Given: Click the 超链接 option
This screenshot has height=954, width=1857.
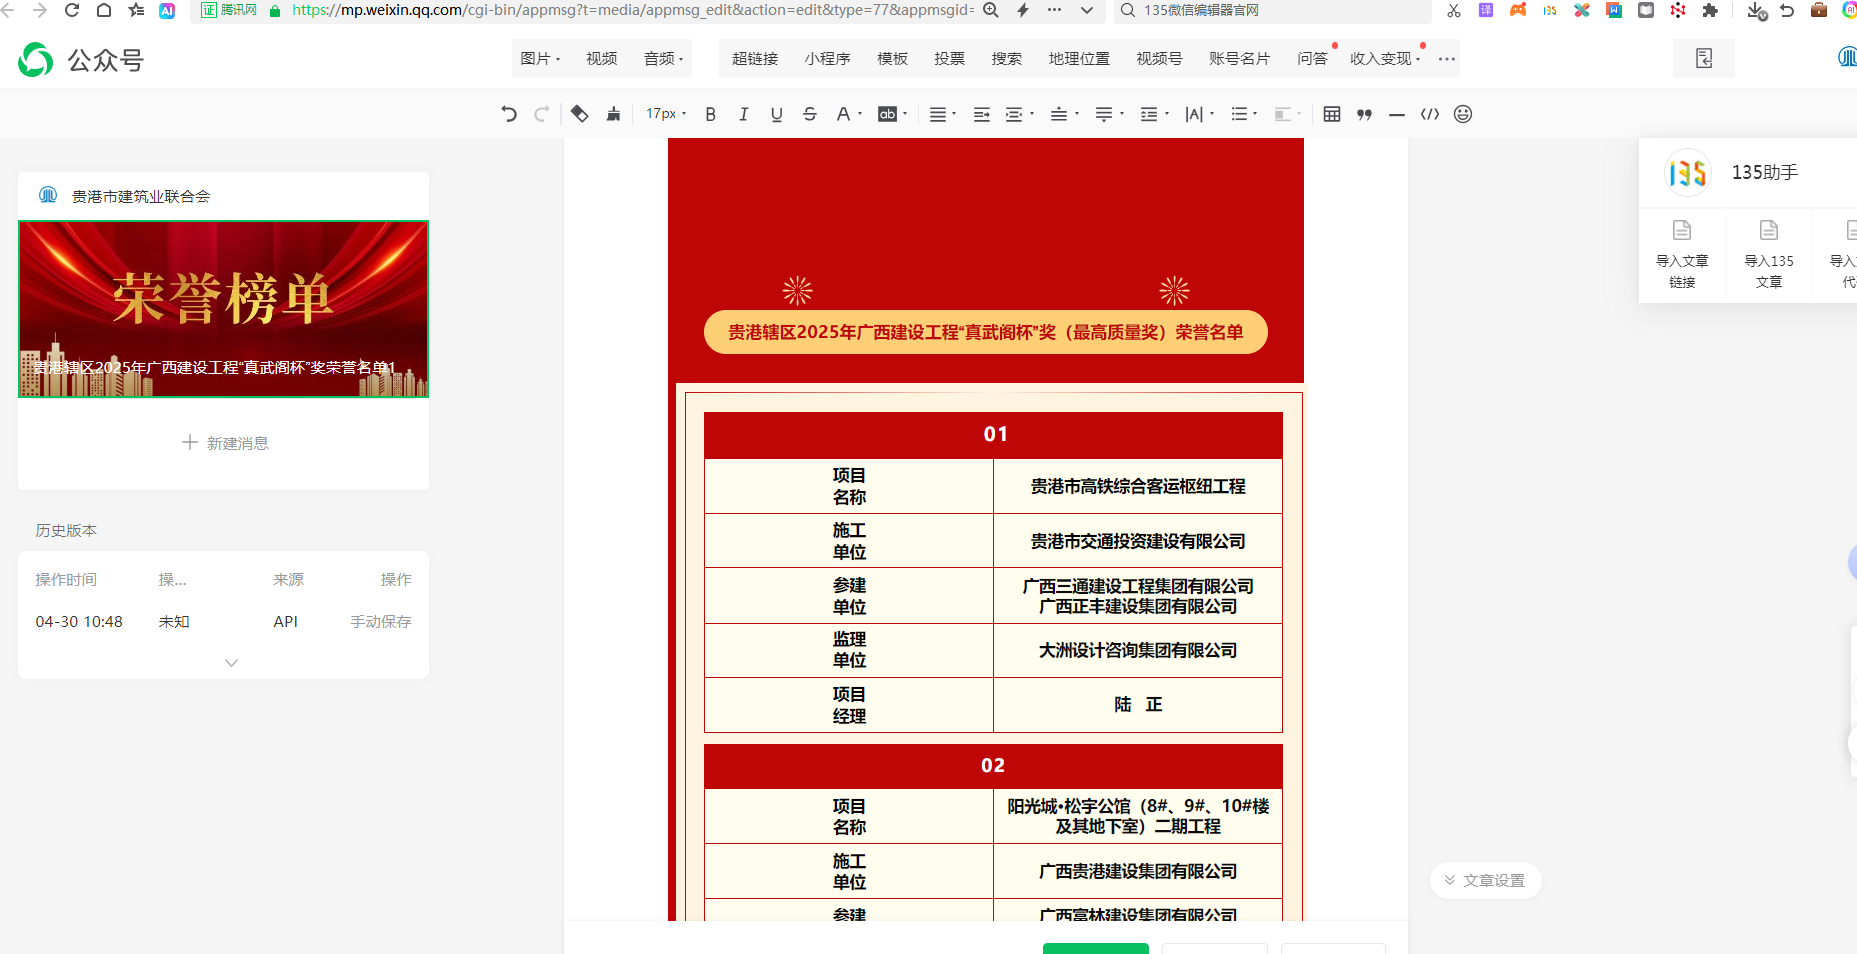Looking at the screenshot, I should click(755, 58).
